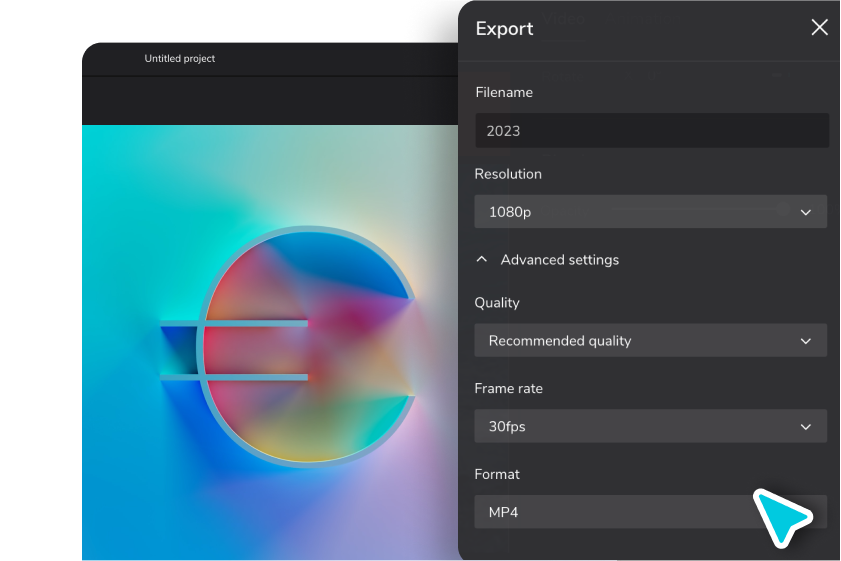Click the Filename label

click(x=504, y=93)
